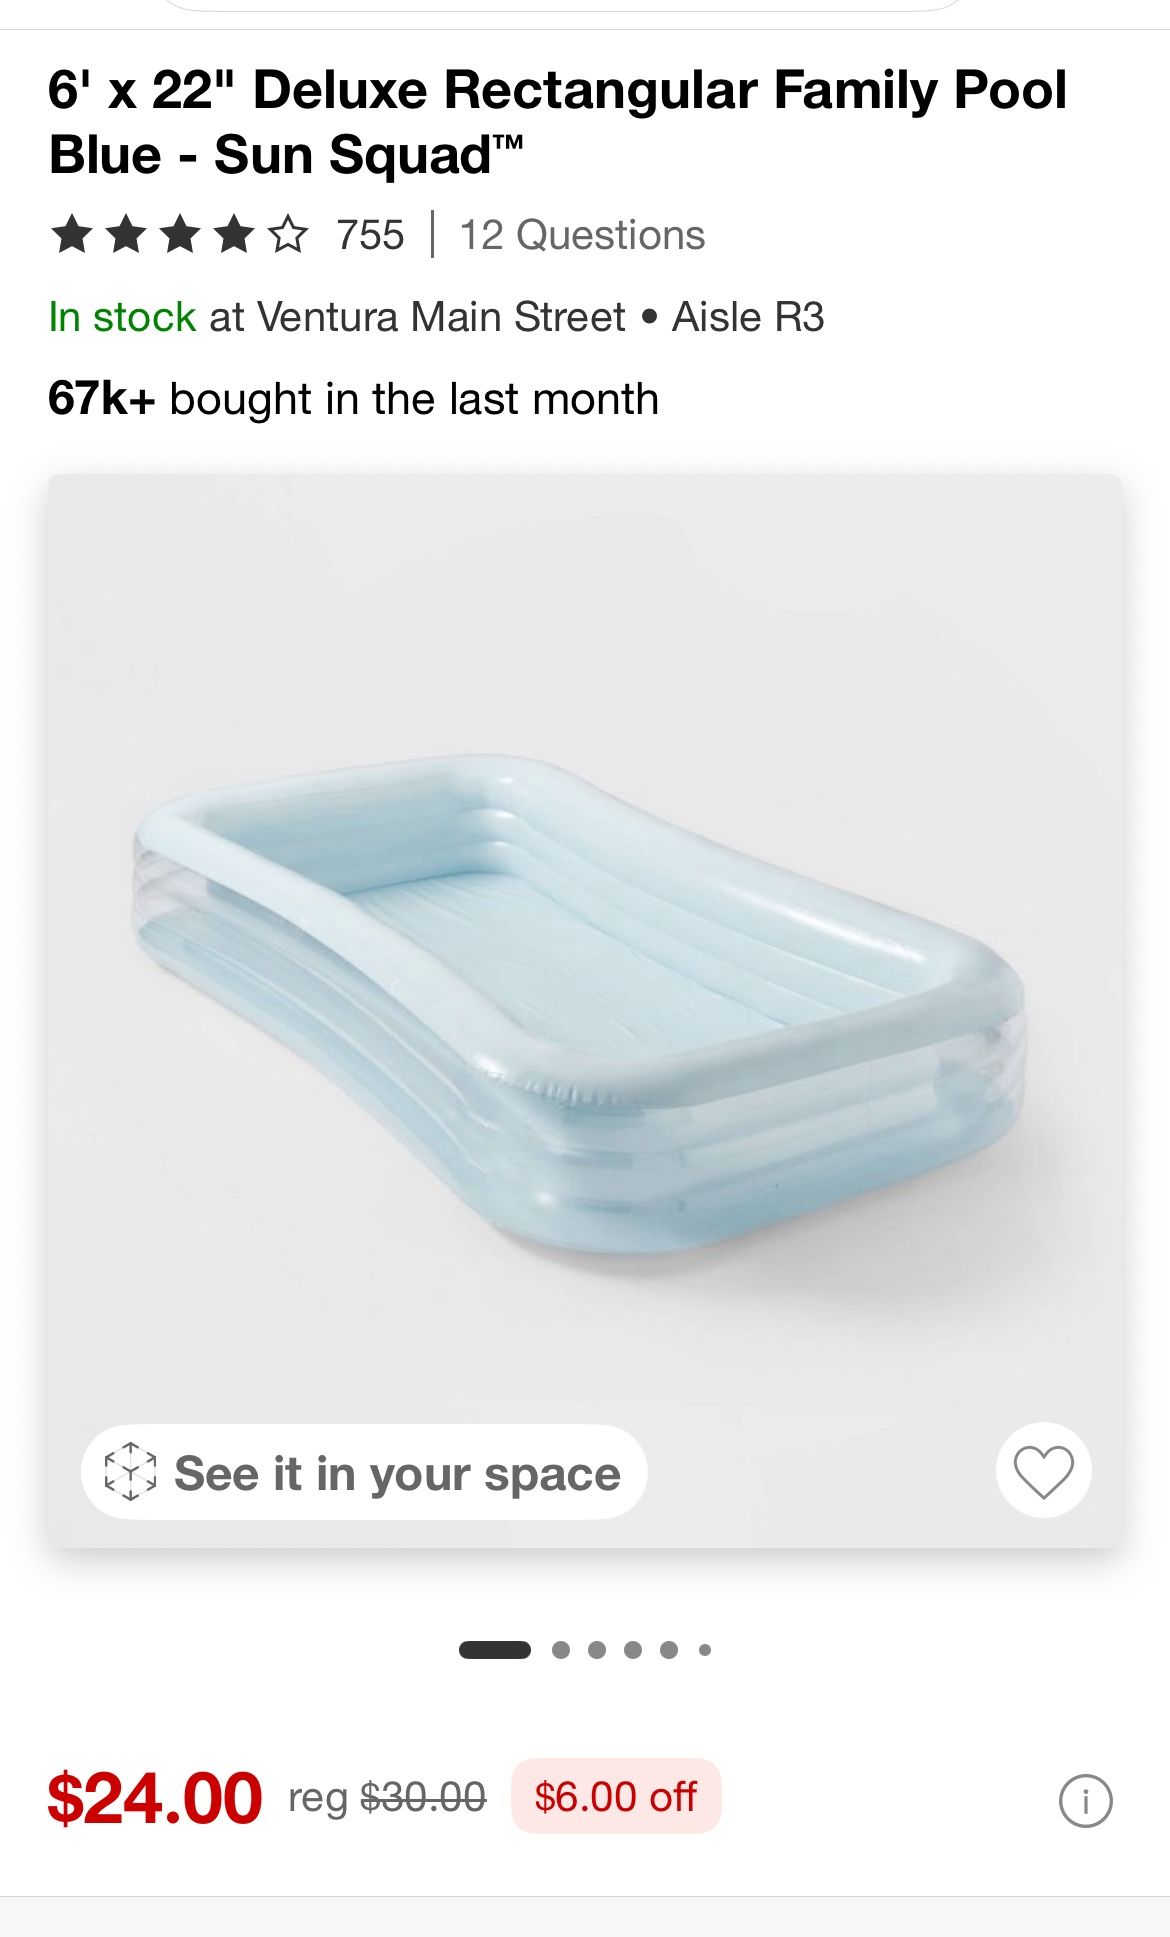Tap the Aisle R3 location text

748,317
